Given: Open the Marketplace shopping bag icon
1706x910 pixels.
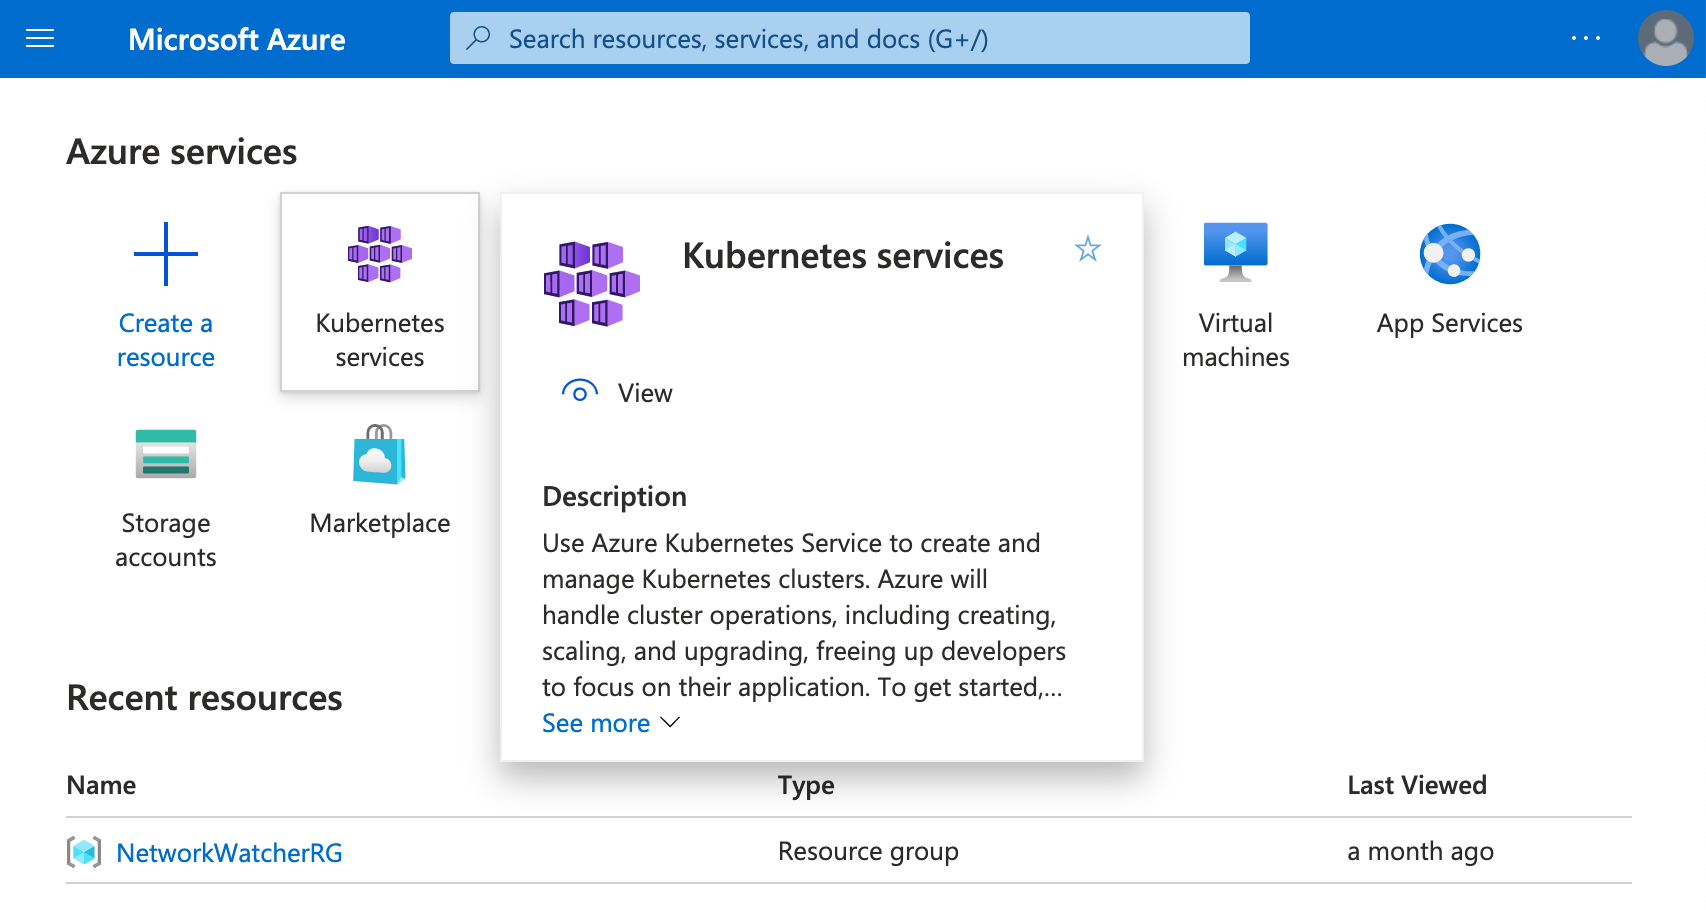Looking at the screenshot, I should pos(380,454).
